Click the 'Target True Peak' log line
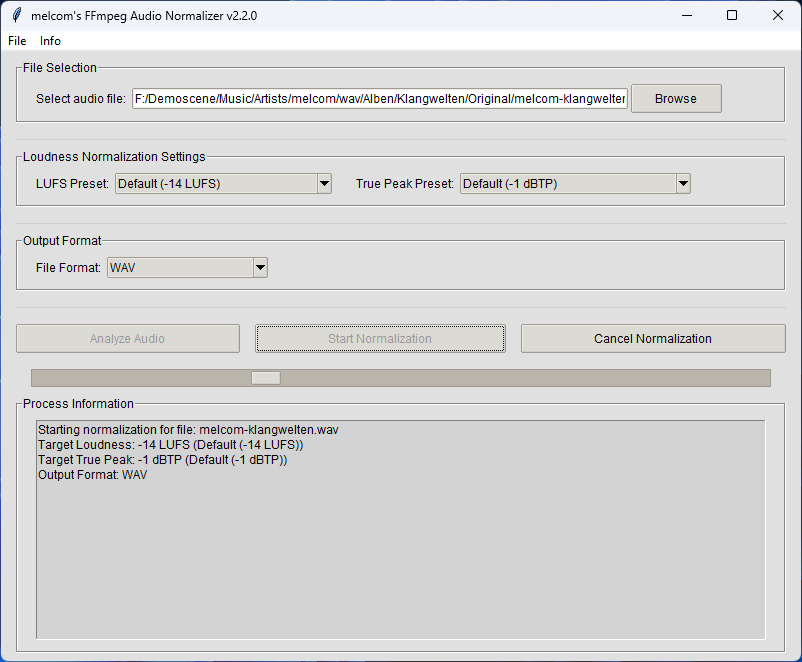The width and height of the screenshot is (802, 662). pyautogui.click(x=162, y=460)
